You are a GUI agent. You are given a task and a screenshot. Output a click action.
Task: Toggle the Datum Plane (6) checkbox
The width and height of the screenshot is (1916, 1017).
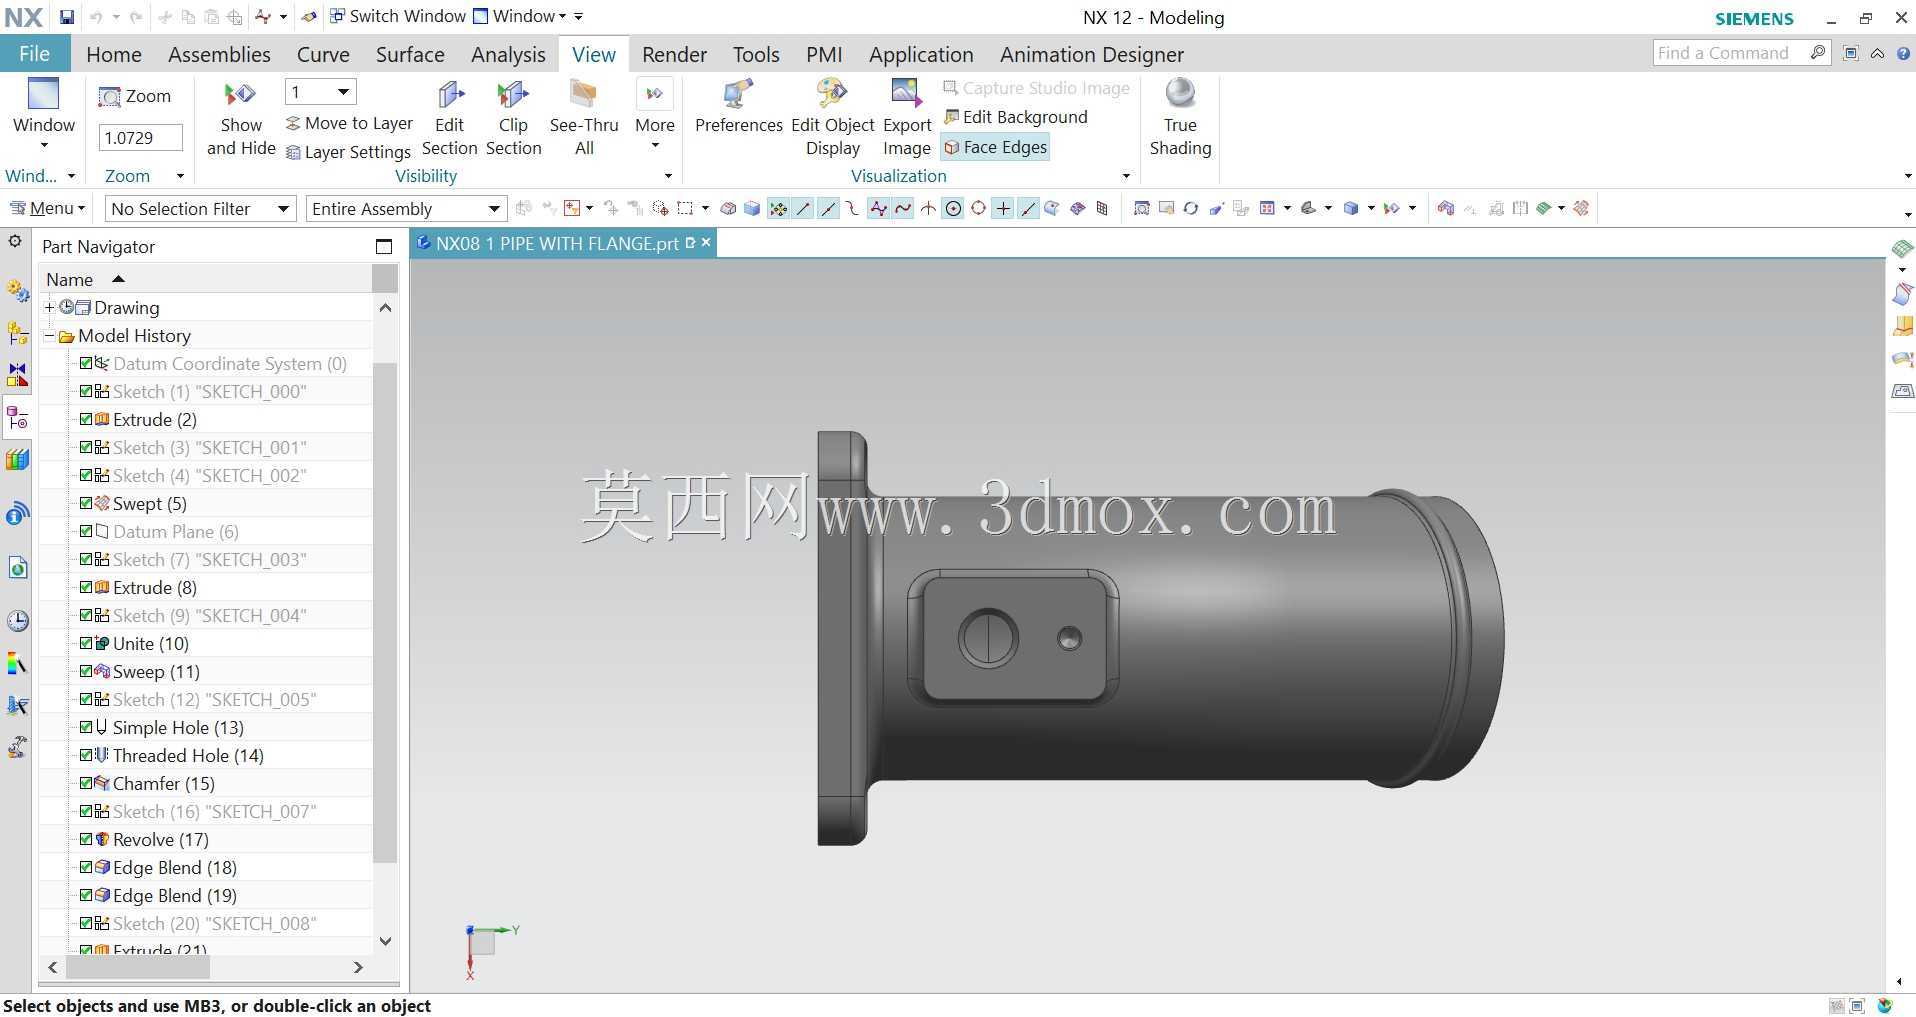[x=86, y=531]
